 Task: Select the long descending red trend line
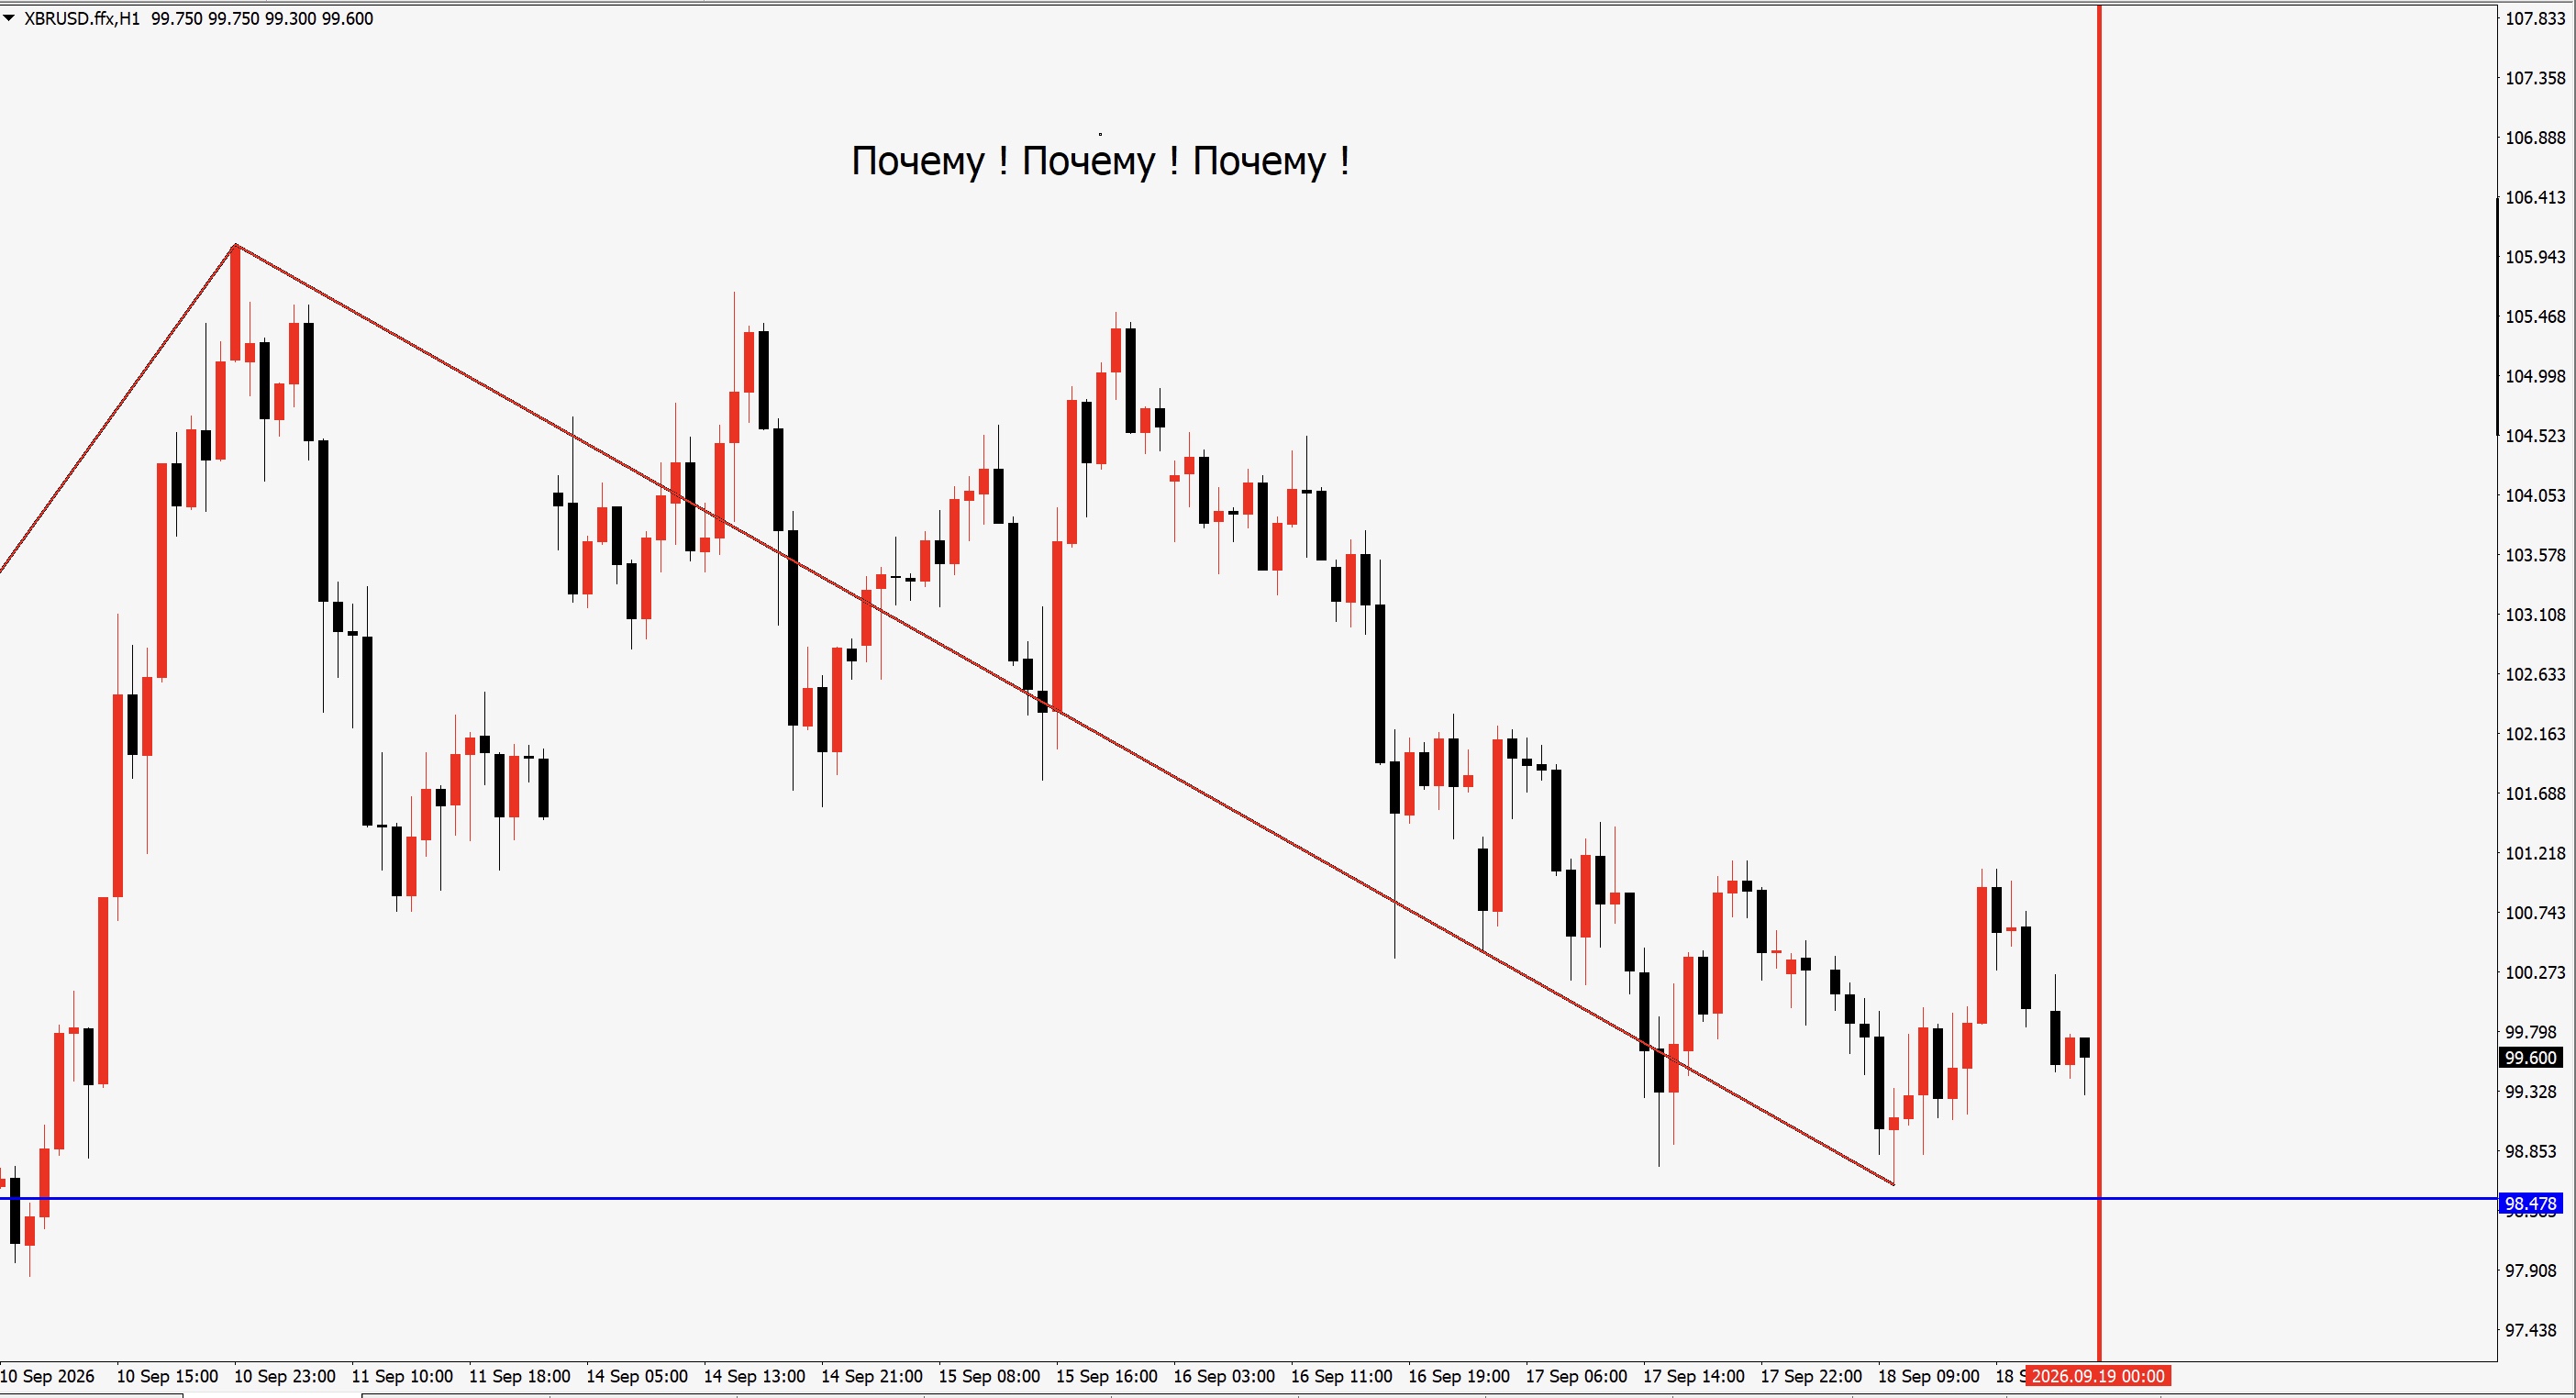1065,715
